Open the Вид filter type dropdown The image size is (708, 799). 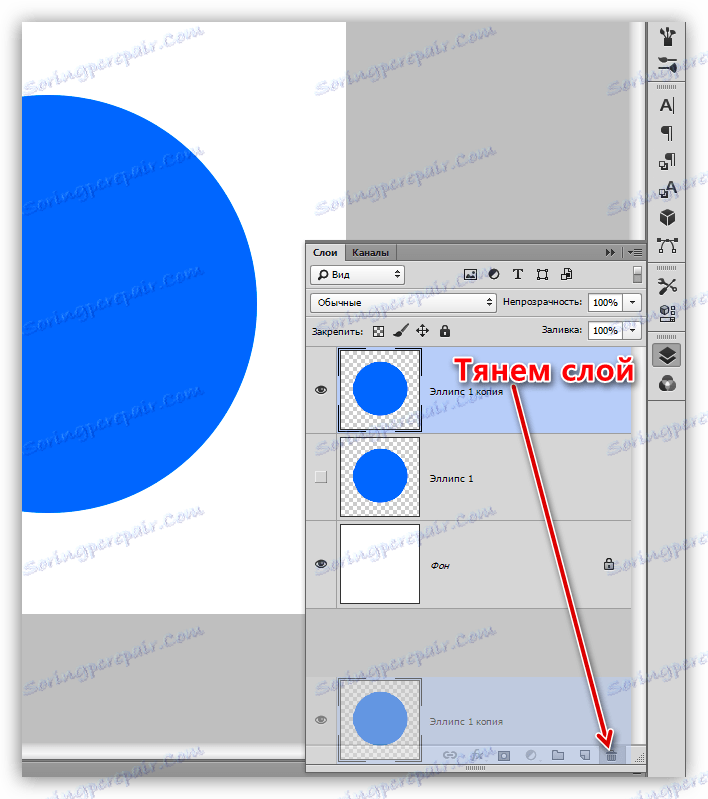coord(357,275)
